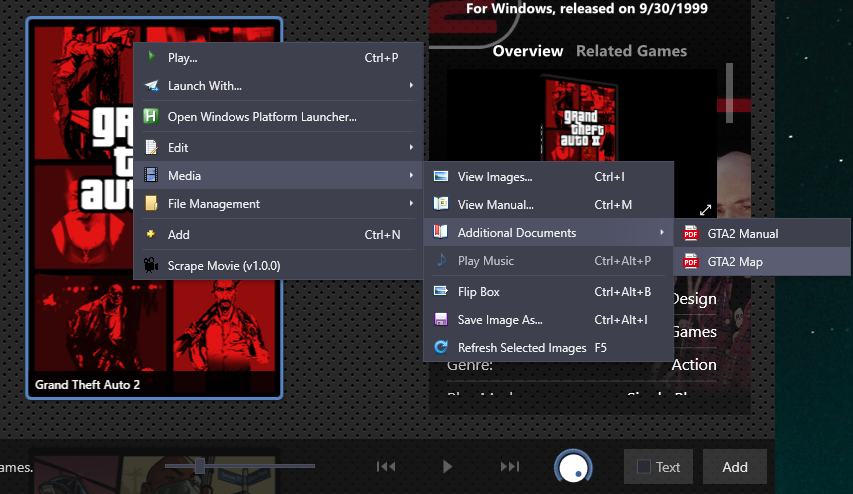
Task: Switch to the Related Games tab
Action: tap(631, 51)
